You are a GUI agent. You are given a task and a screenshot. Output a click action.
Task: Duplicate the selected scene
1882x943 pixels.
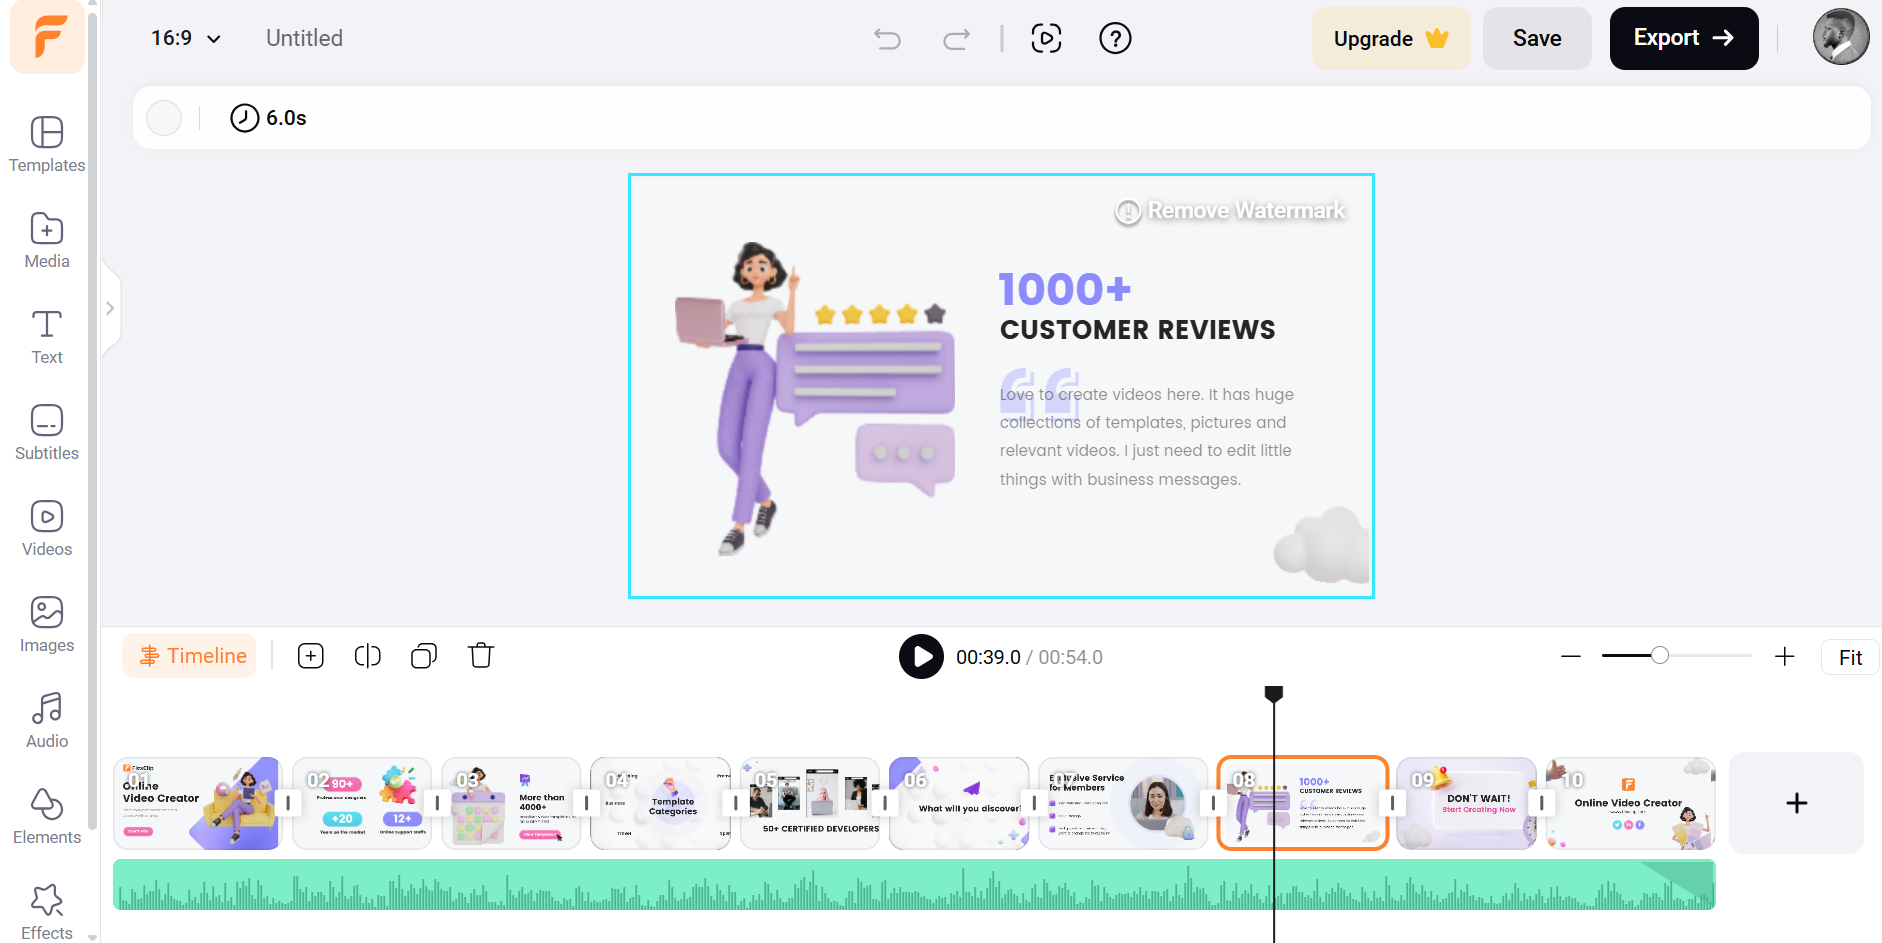tap(423, 655)
